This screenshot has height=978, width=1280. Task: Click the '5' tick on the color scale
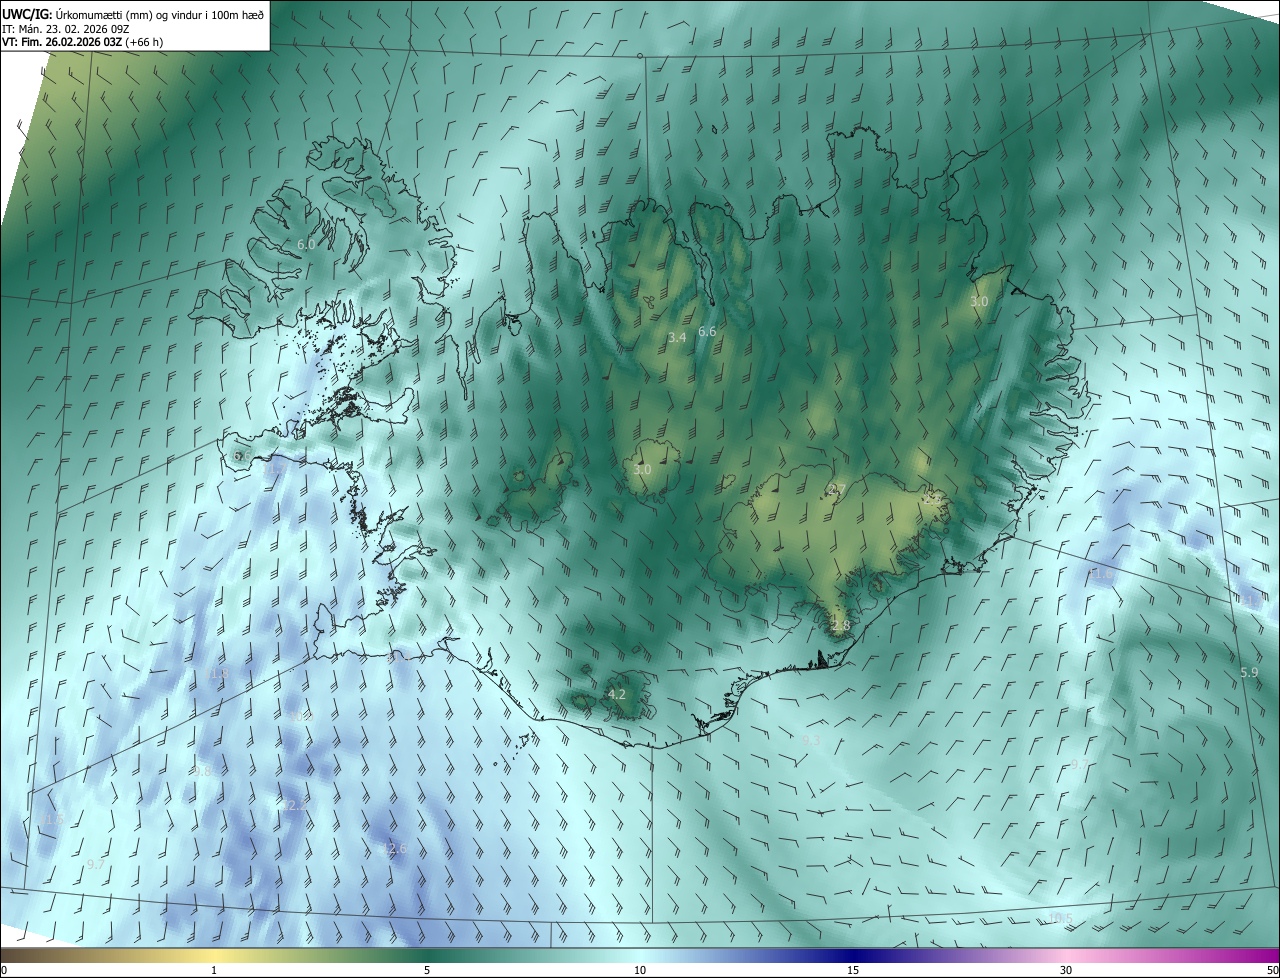(x=427, y=970)
